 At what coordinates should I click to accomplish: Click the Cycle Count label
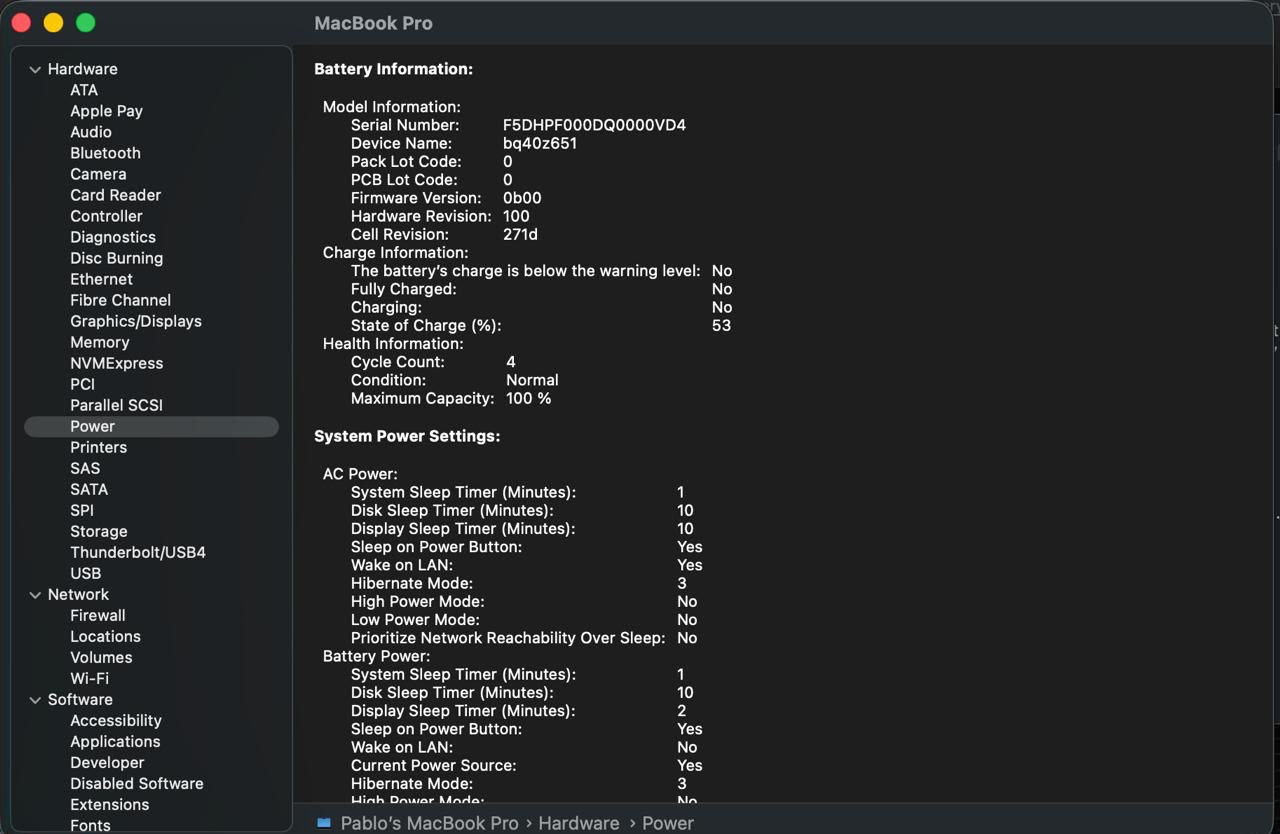(x=398, y=362)
